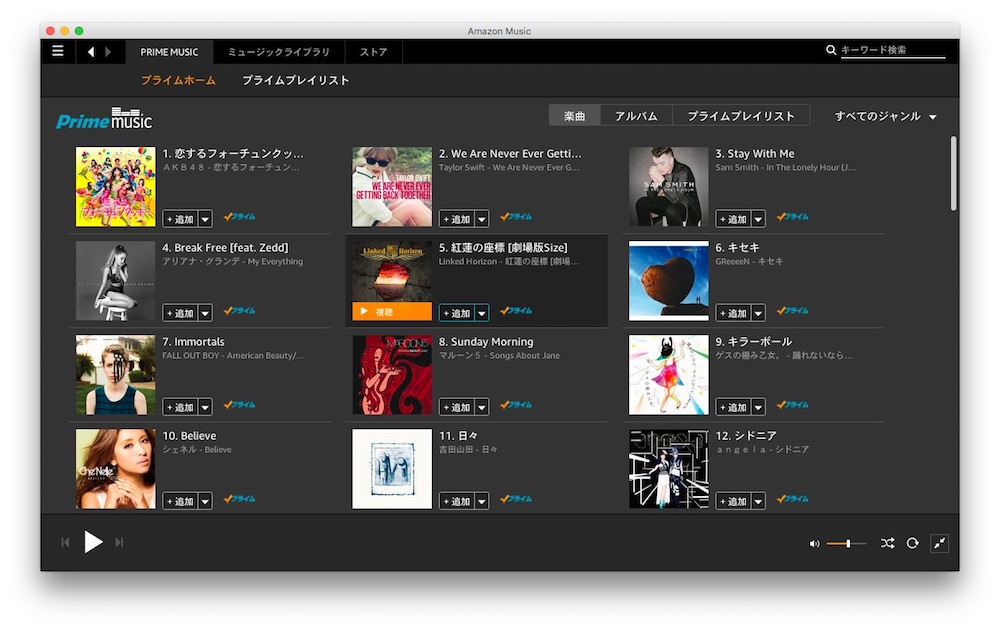Preview 紅蓮の座標 with orange 視聴 button
The width and height of the screenshot is (1000, 629).
(392, 312)
